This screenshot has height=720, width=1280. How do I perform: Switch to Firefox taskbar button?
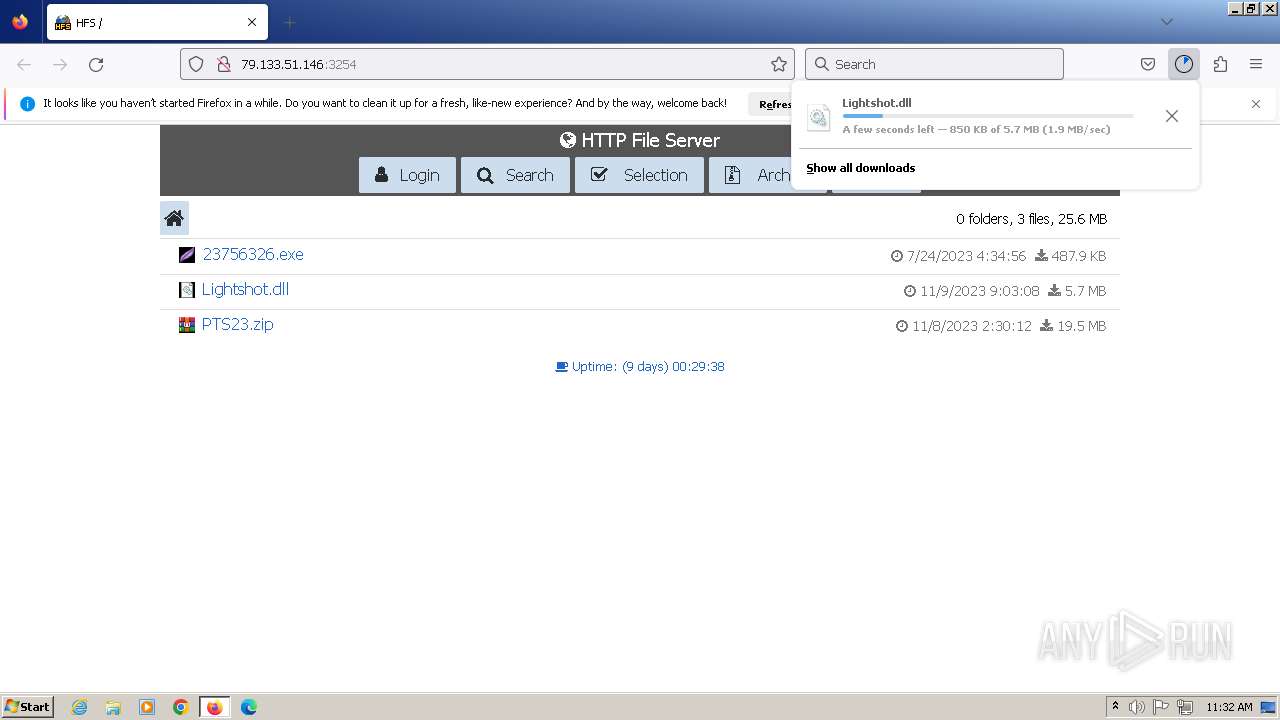point(214,707)
